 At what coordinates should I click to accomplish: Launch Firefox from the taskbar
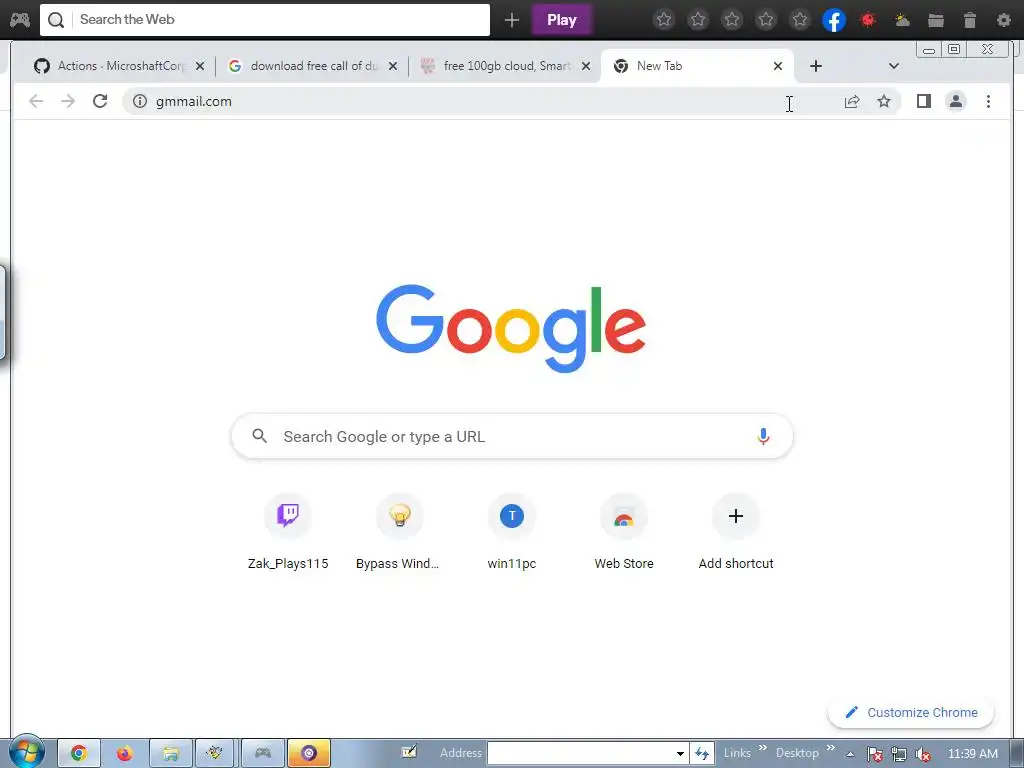click(125, 754)
